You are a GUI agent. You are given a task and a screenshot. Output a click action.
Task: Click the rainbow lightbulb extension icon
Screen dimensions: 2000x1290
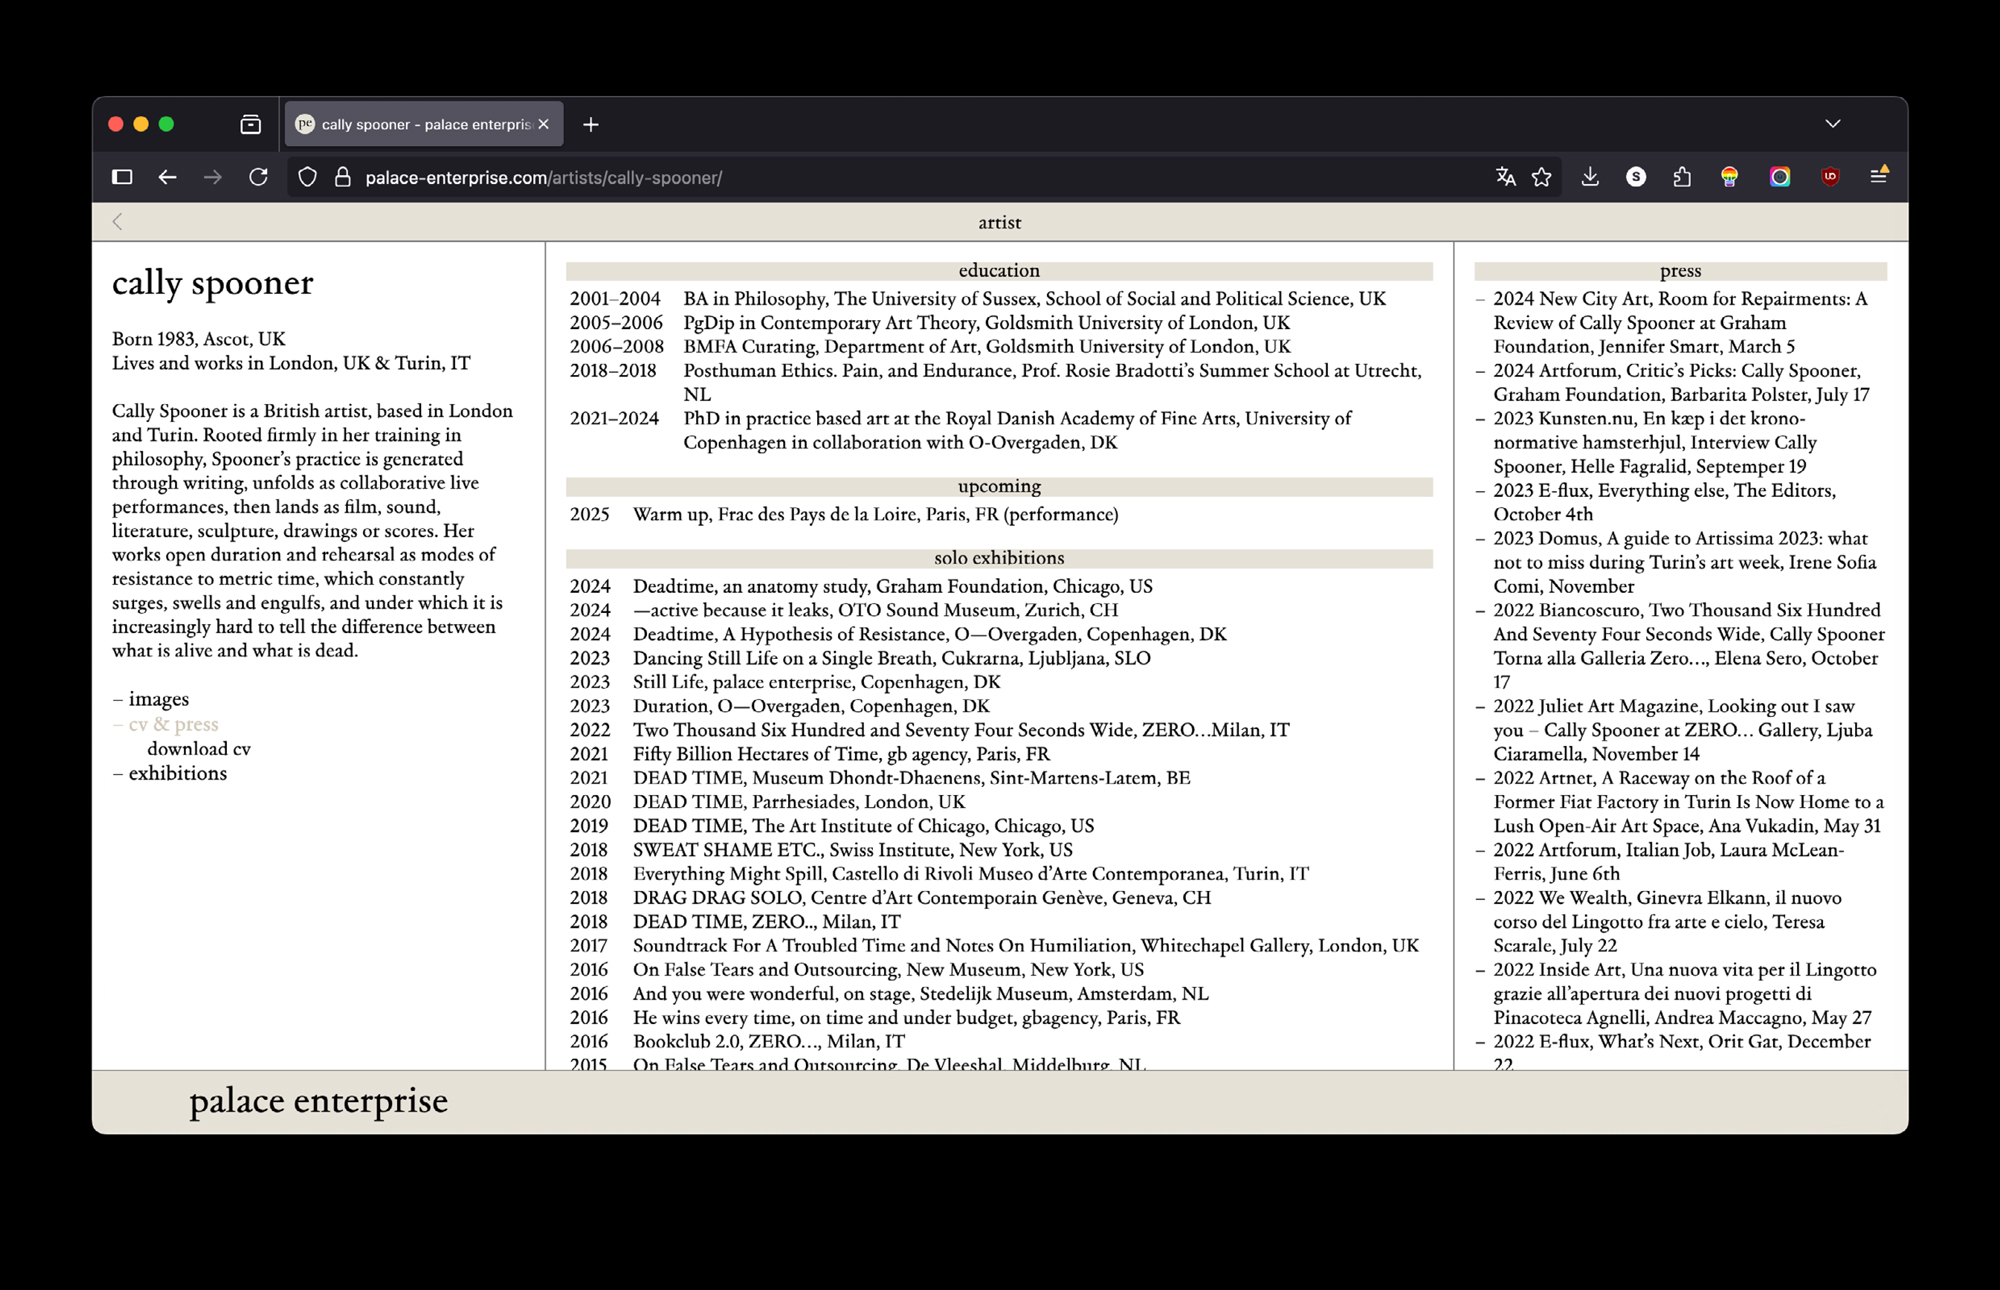click(1729, 177)
